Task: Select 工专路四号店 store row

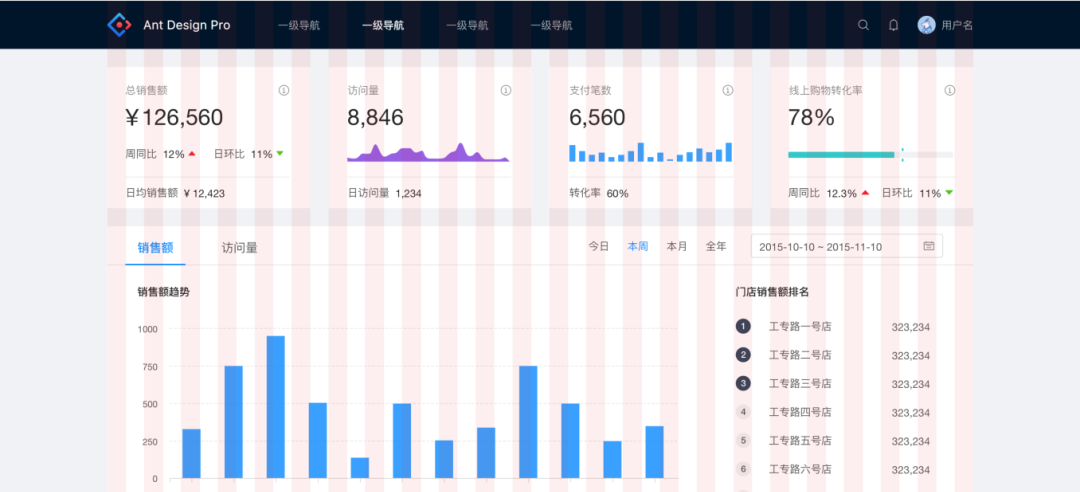Action: pos(833,412)
